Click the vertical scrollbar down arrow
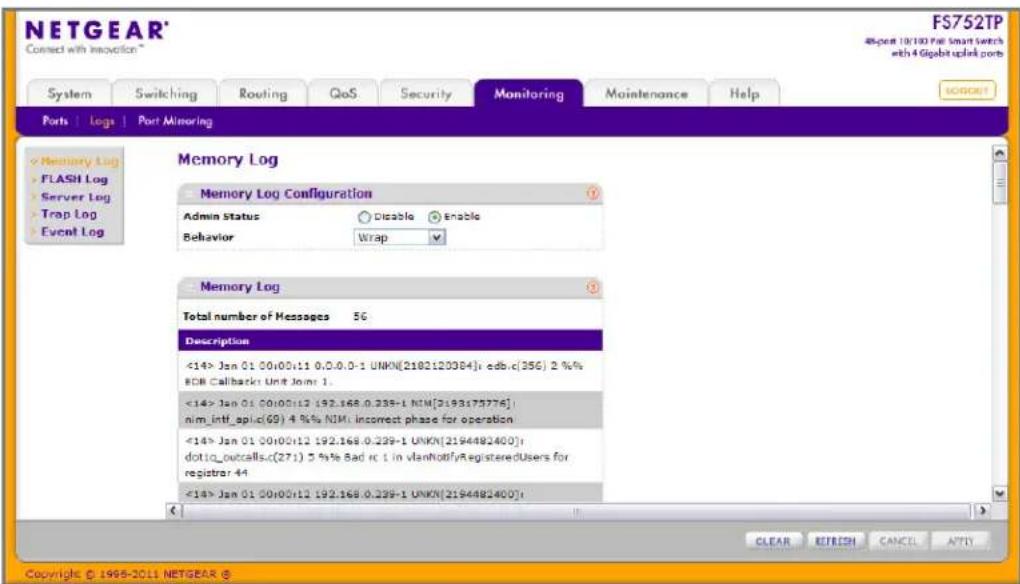 999,494
